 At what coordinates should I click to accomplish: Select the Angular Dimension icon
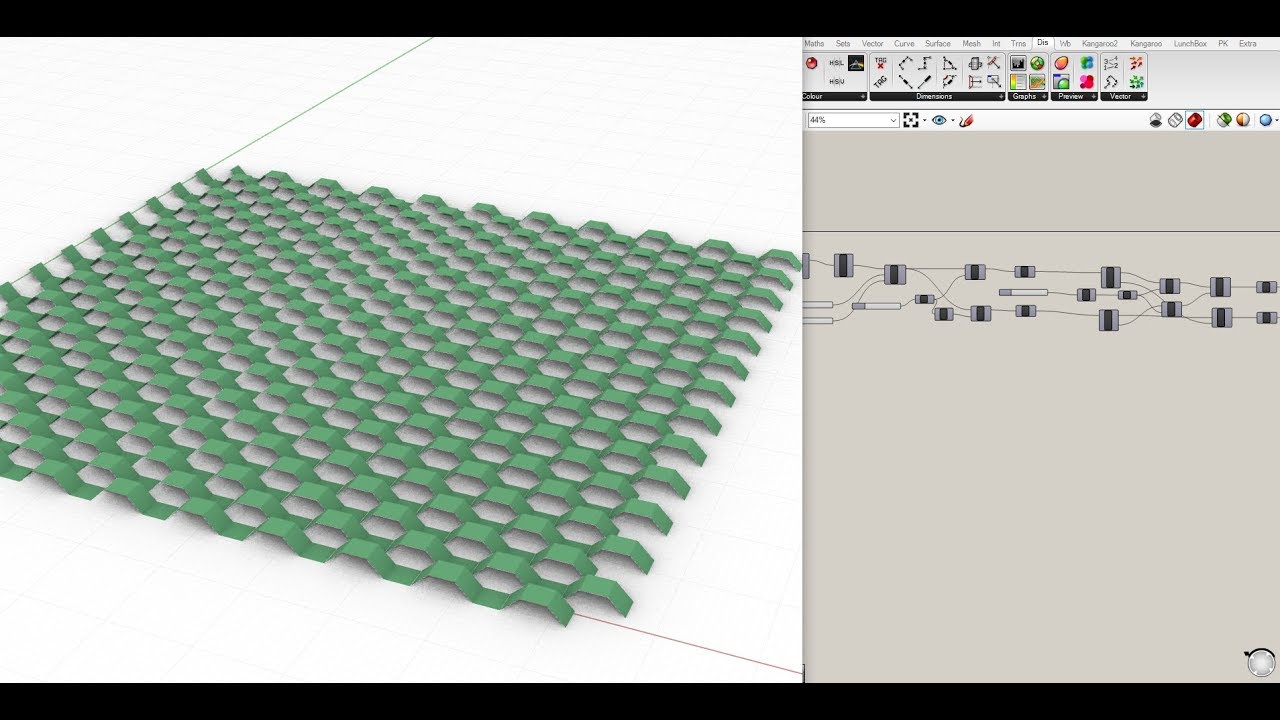(x=949, y=63)
